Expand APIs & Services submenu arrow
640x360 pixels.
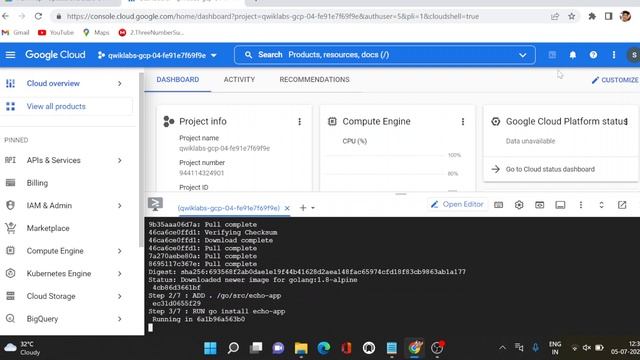[120, 160]
